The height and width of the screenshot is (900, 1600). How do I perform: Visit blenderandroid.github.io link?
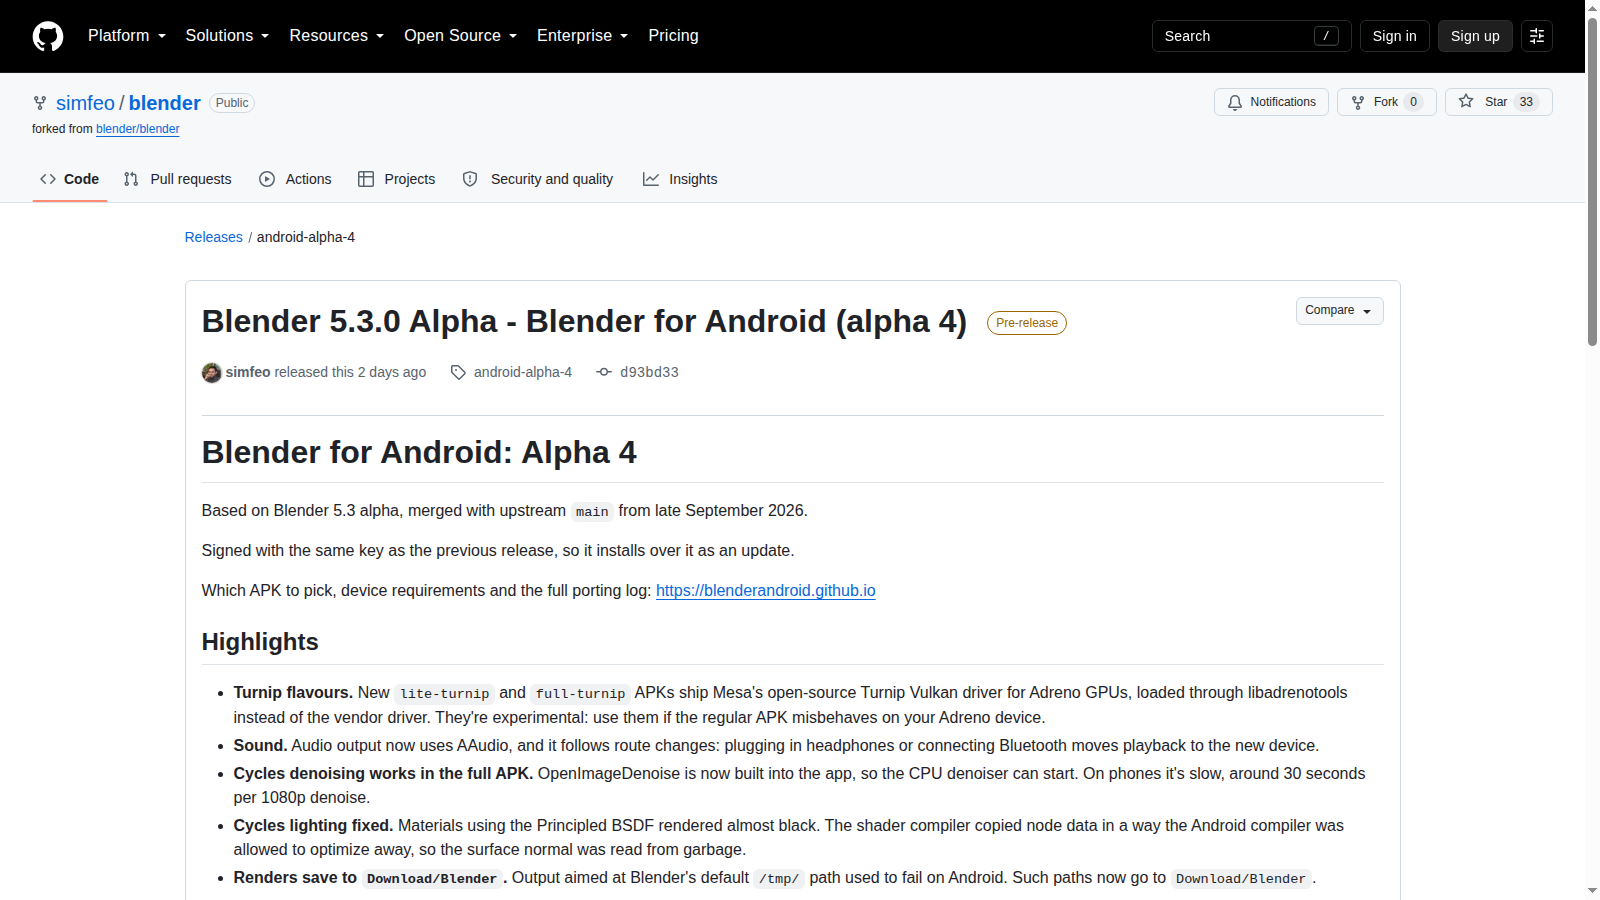pyautogui.click(x=766, y=591)
